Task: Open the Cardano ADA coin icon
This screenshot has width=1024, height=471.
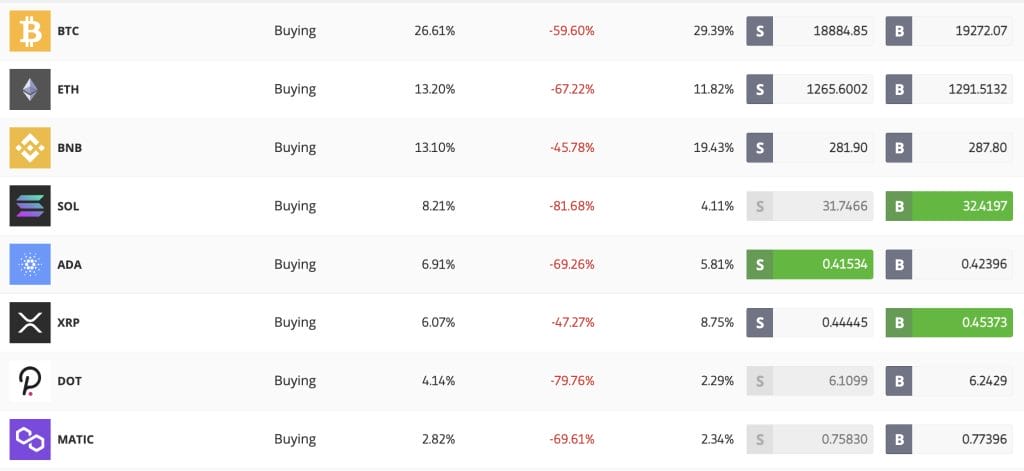Action: 30,265
